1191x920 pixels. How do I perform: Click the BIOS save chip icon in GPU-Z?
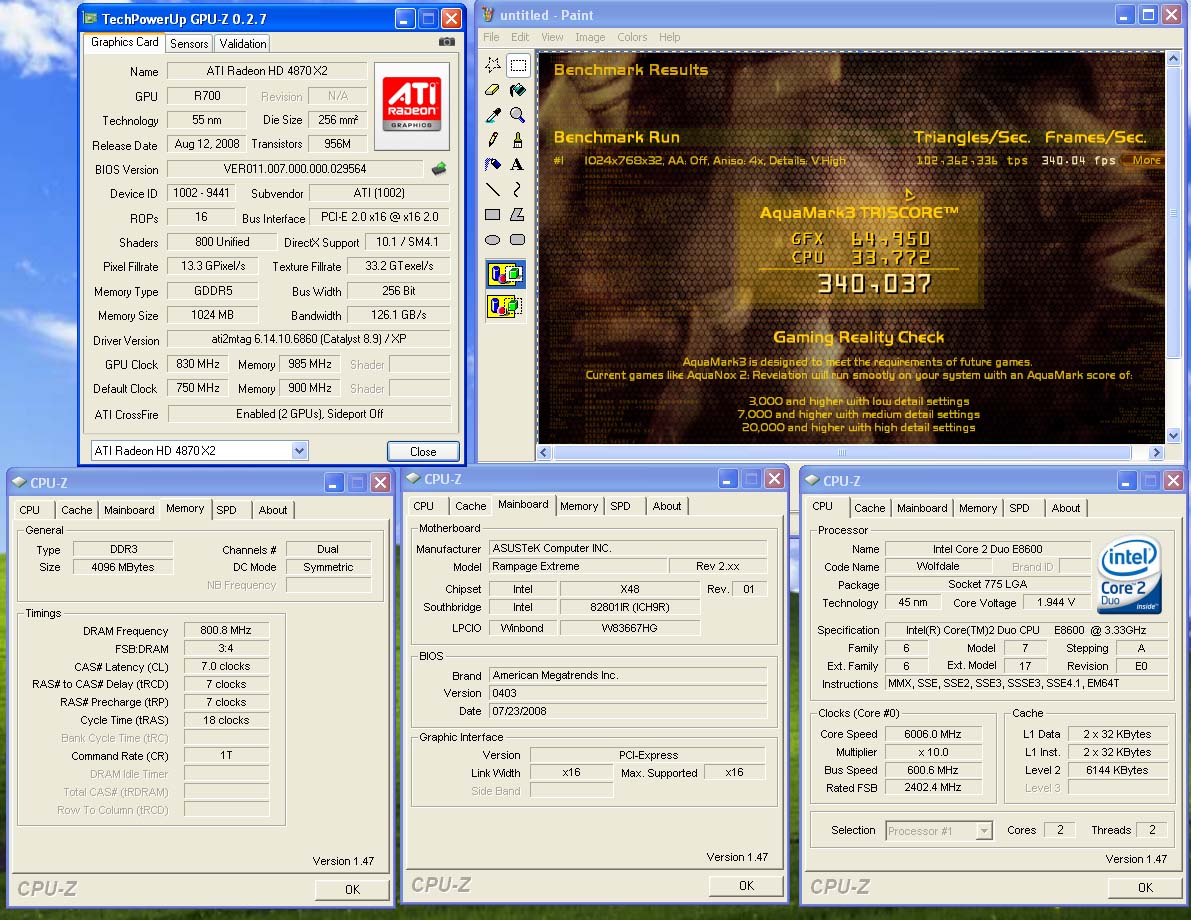(x=438, y=169)
